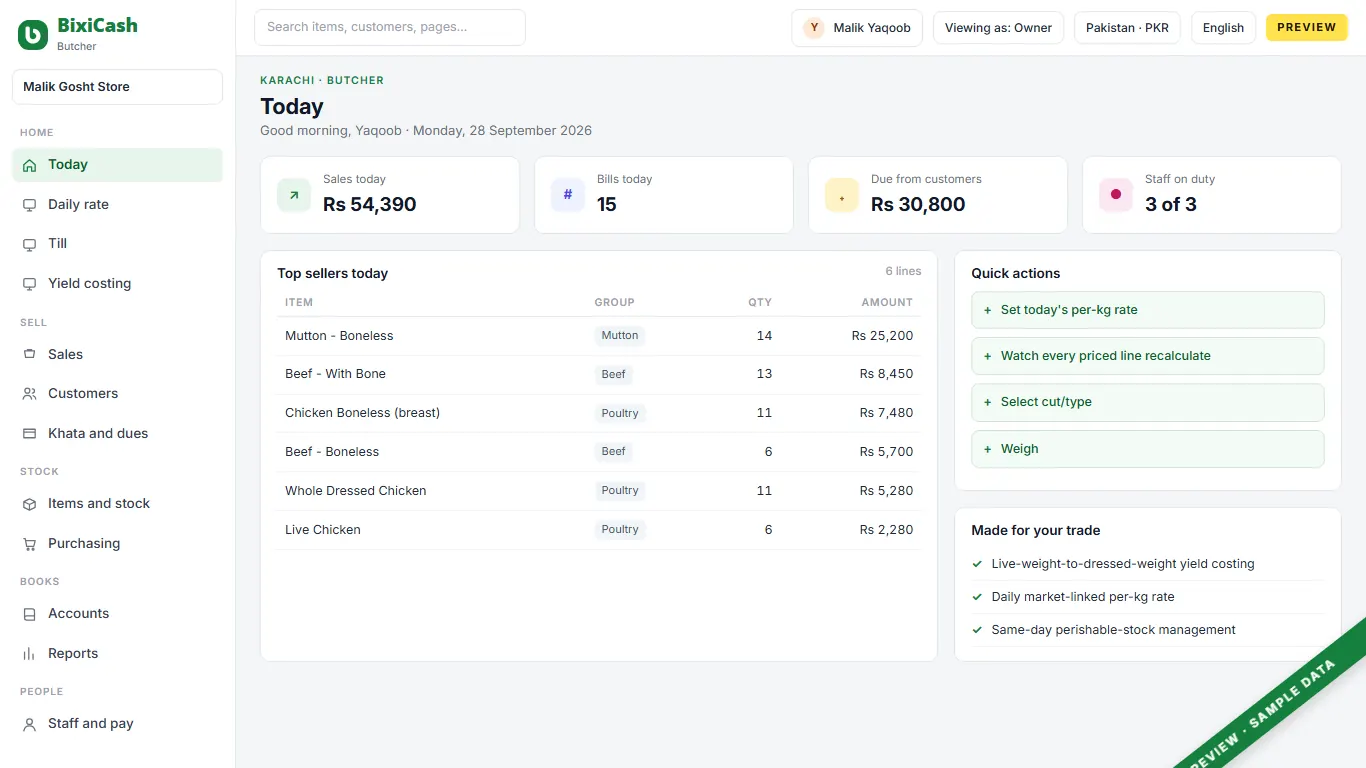Click the monitor icon beside Daily rate

coord(29,205)
